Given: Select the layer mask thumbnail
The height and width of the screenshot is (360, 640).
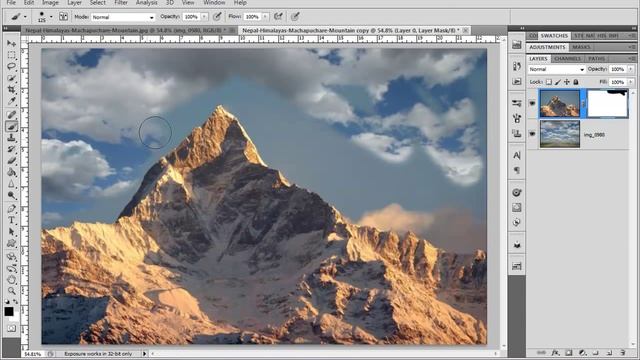Looking at the screenshot, I should pos(607,104).
